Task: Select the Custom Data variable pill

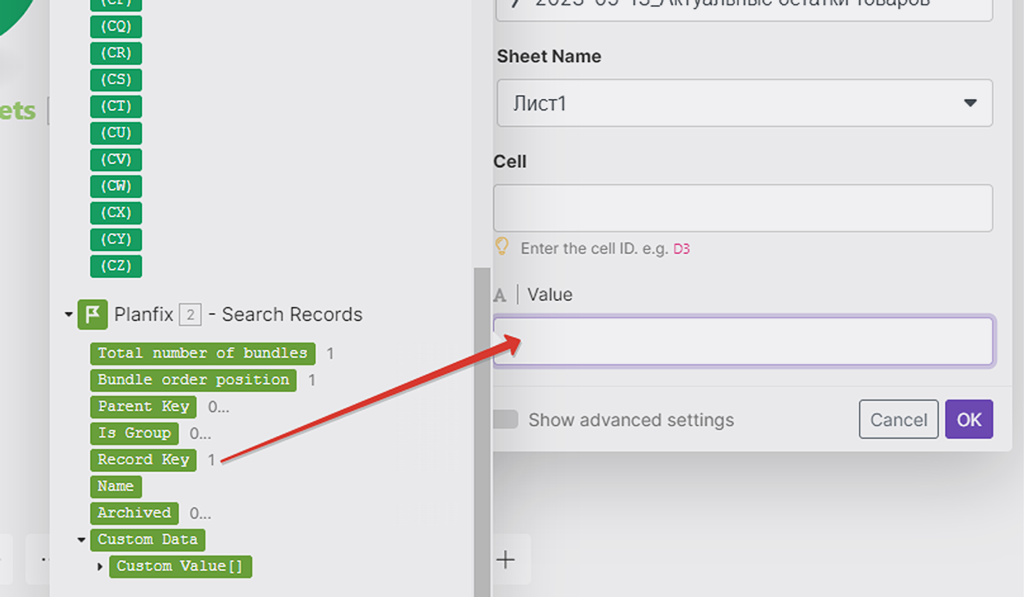Action: (148, 540)
